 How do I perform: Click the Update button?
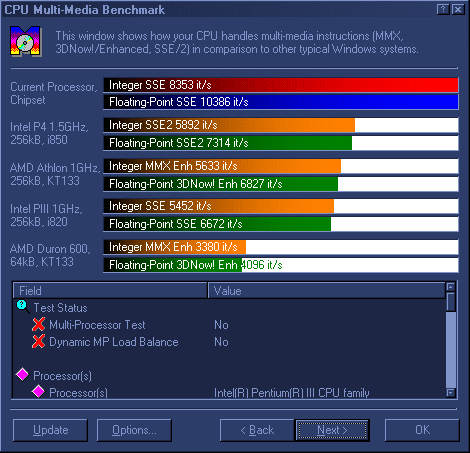tap(50, 430)
